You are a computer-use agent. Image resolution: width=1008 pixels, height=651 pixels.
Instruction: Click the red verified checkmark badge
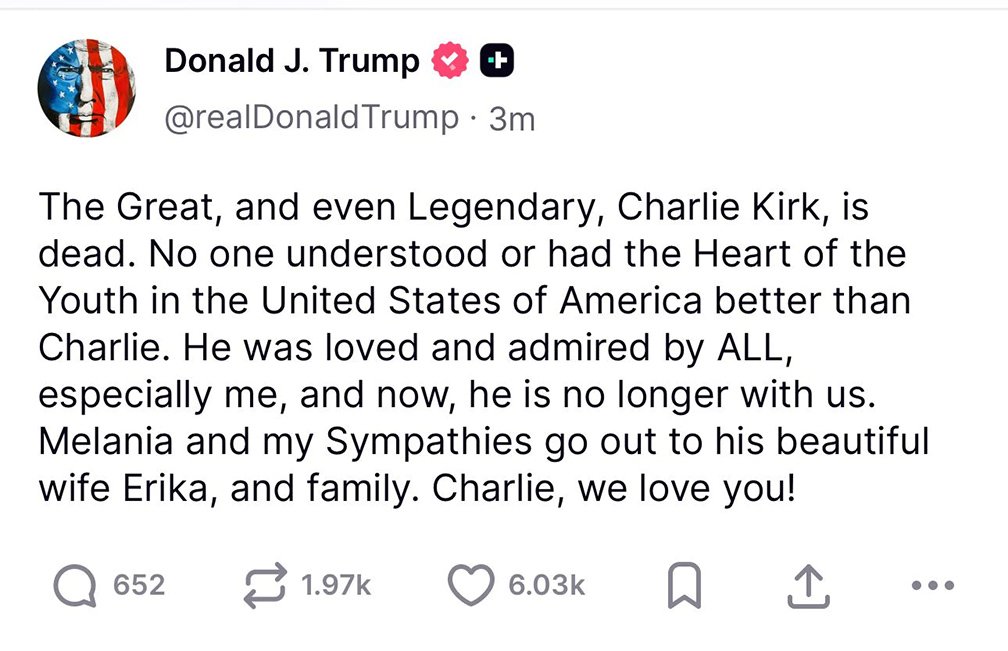(451, 62)
